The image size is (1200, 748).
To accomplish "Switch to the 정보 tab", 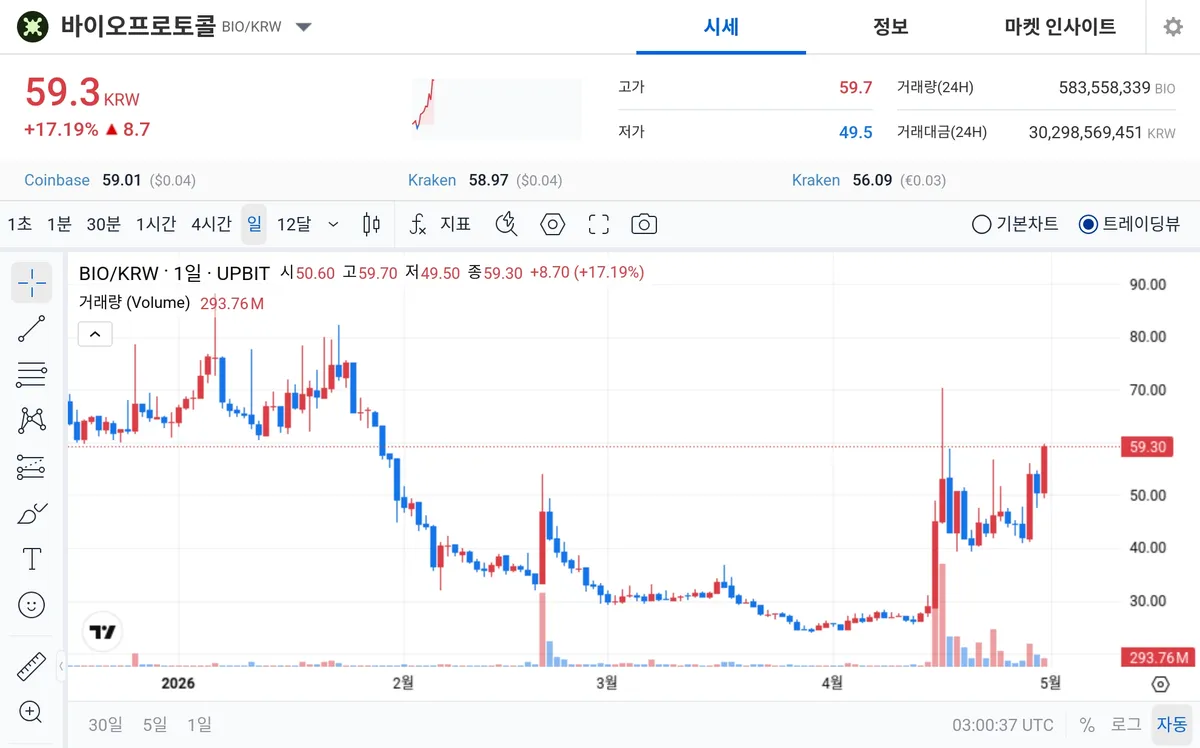I will pyautogui.click(x=891, y=27).
